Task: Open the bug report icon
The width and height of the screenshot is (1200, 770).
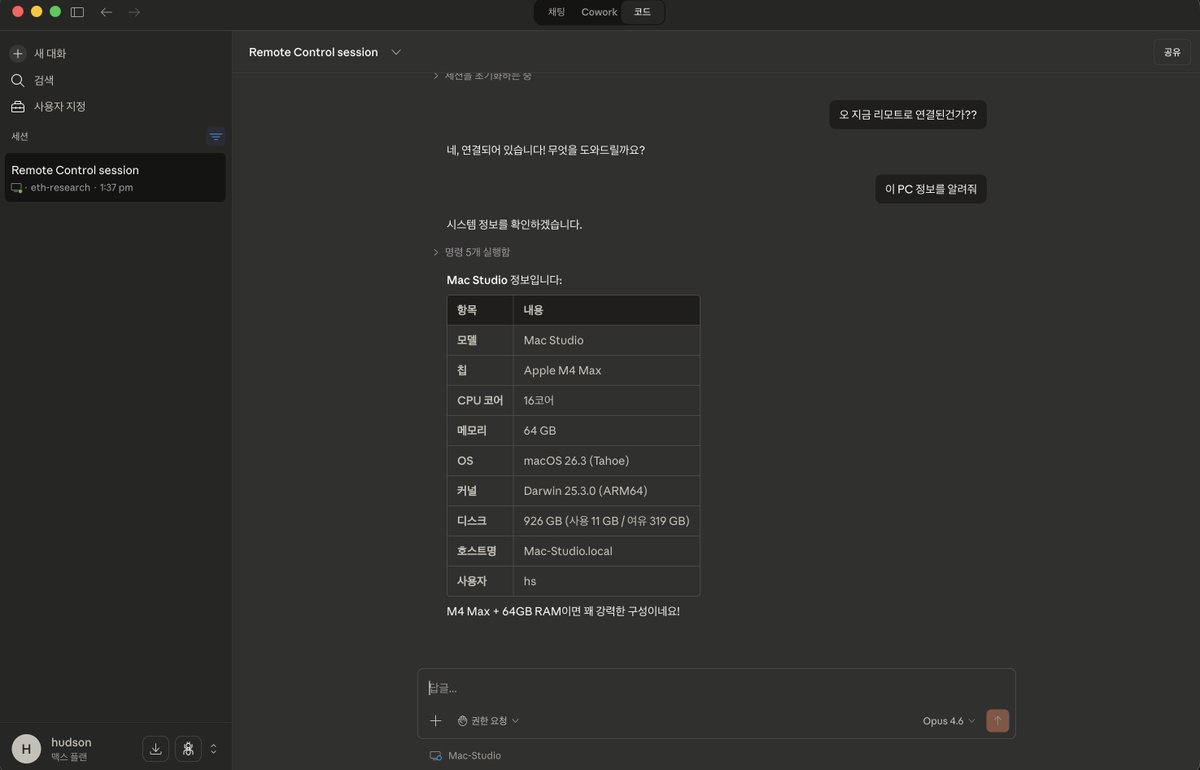Action: coord(188,748)
